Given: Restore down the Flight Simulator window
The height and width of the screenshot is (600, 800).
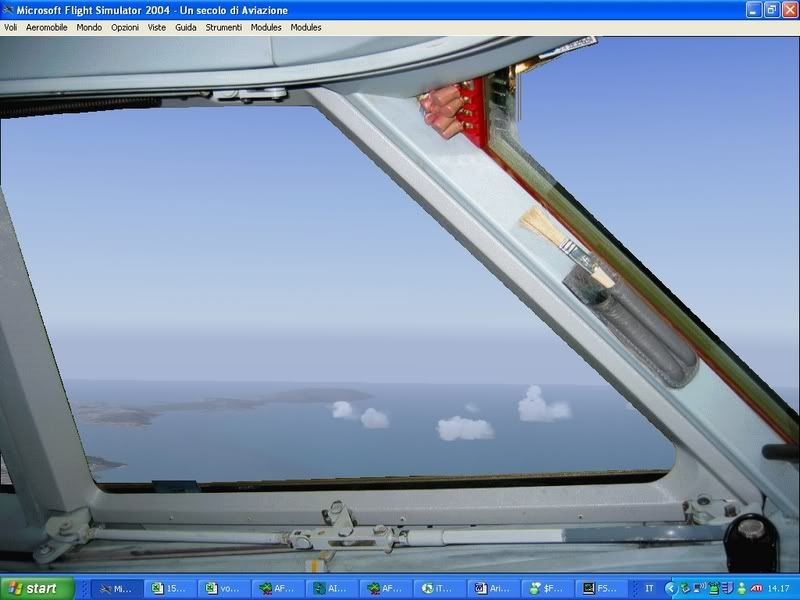Looking at the screenshot, I should point(772,10).
